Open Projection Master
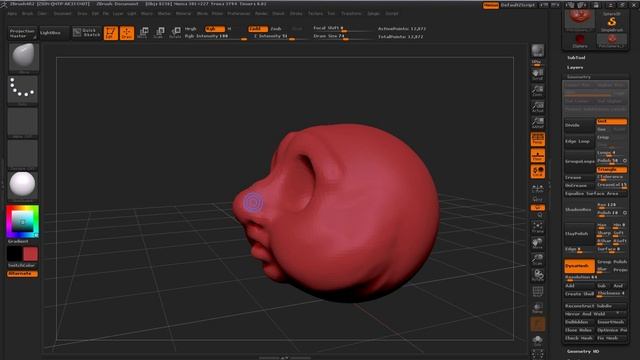 pyautogui.click(x=22, y=33)
